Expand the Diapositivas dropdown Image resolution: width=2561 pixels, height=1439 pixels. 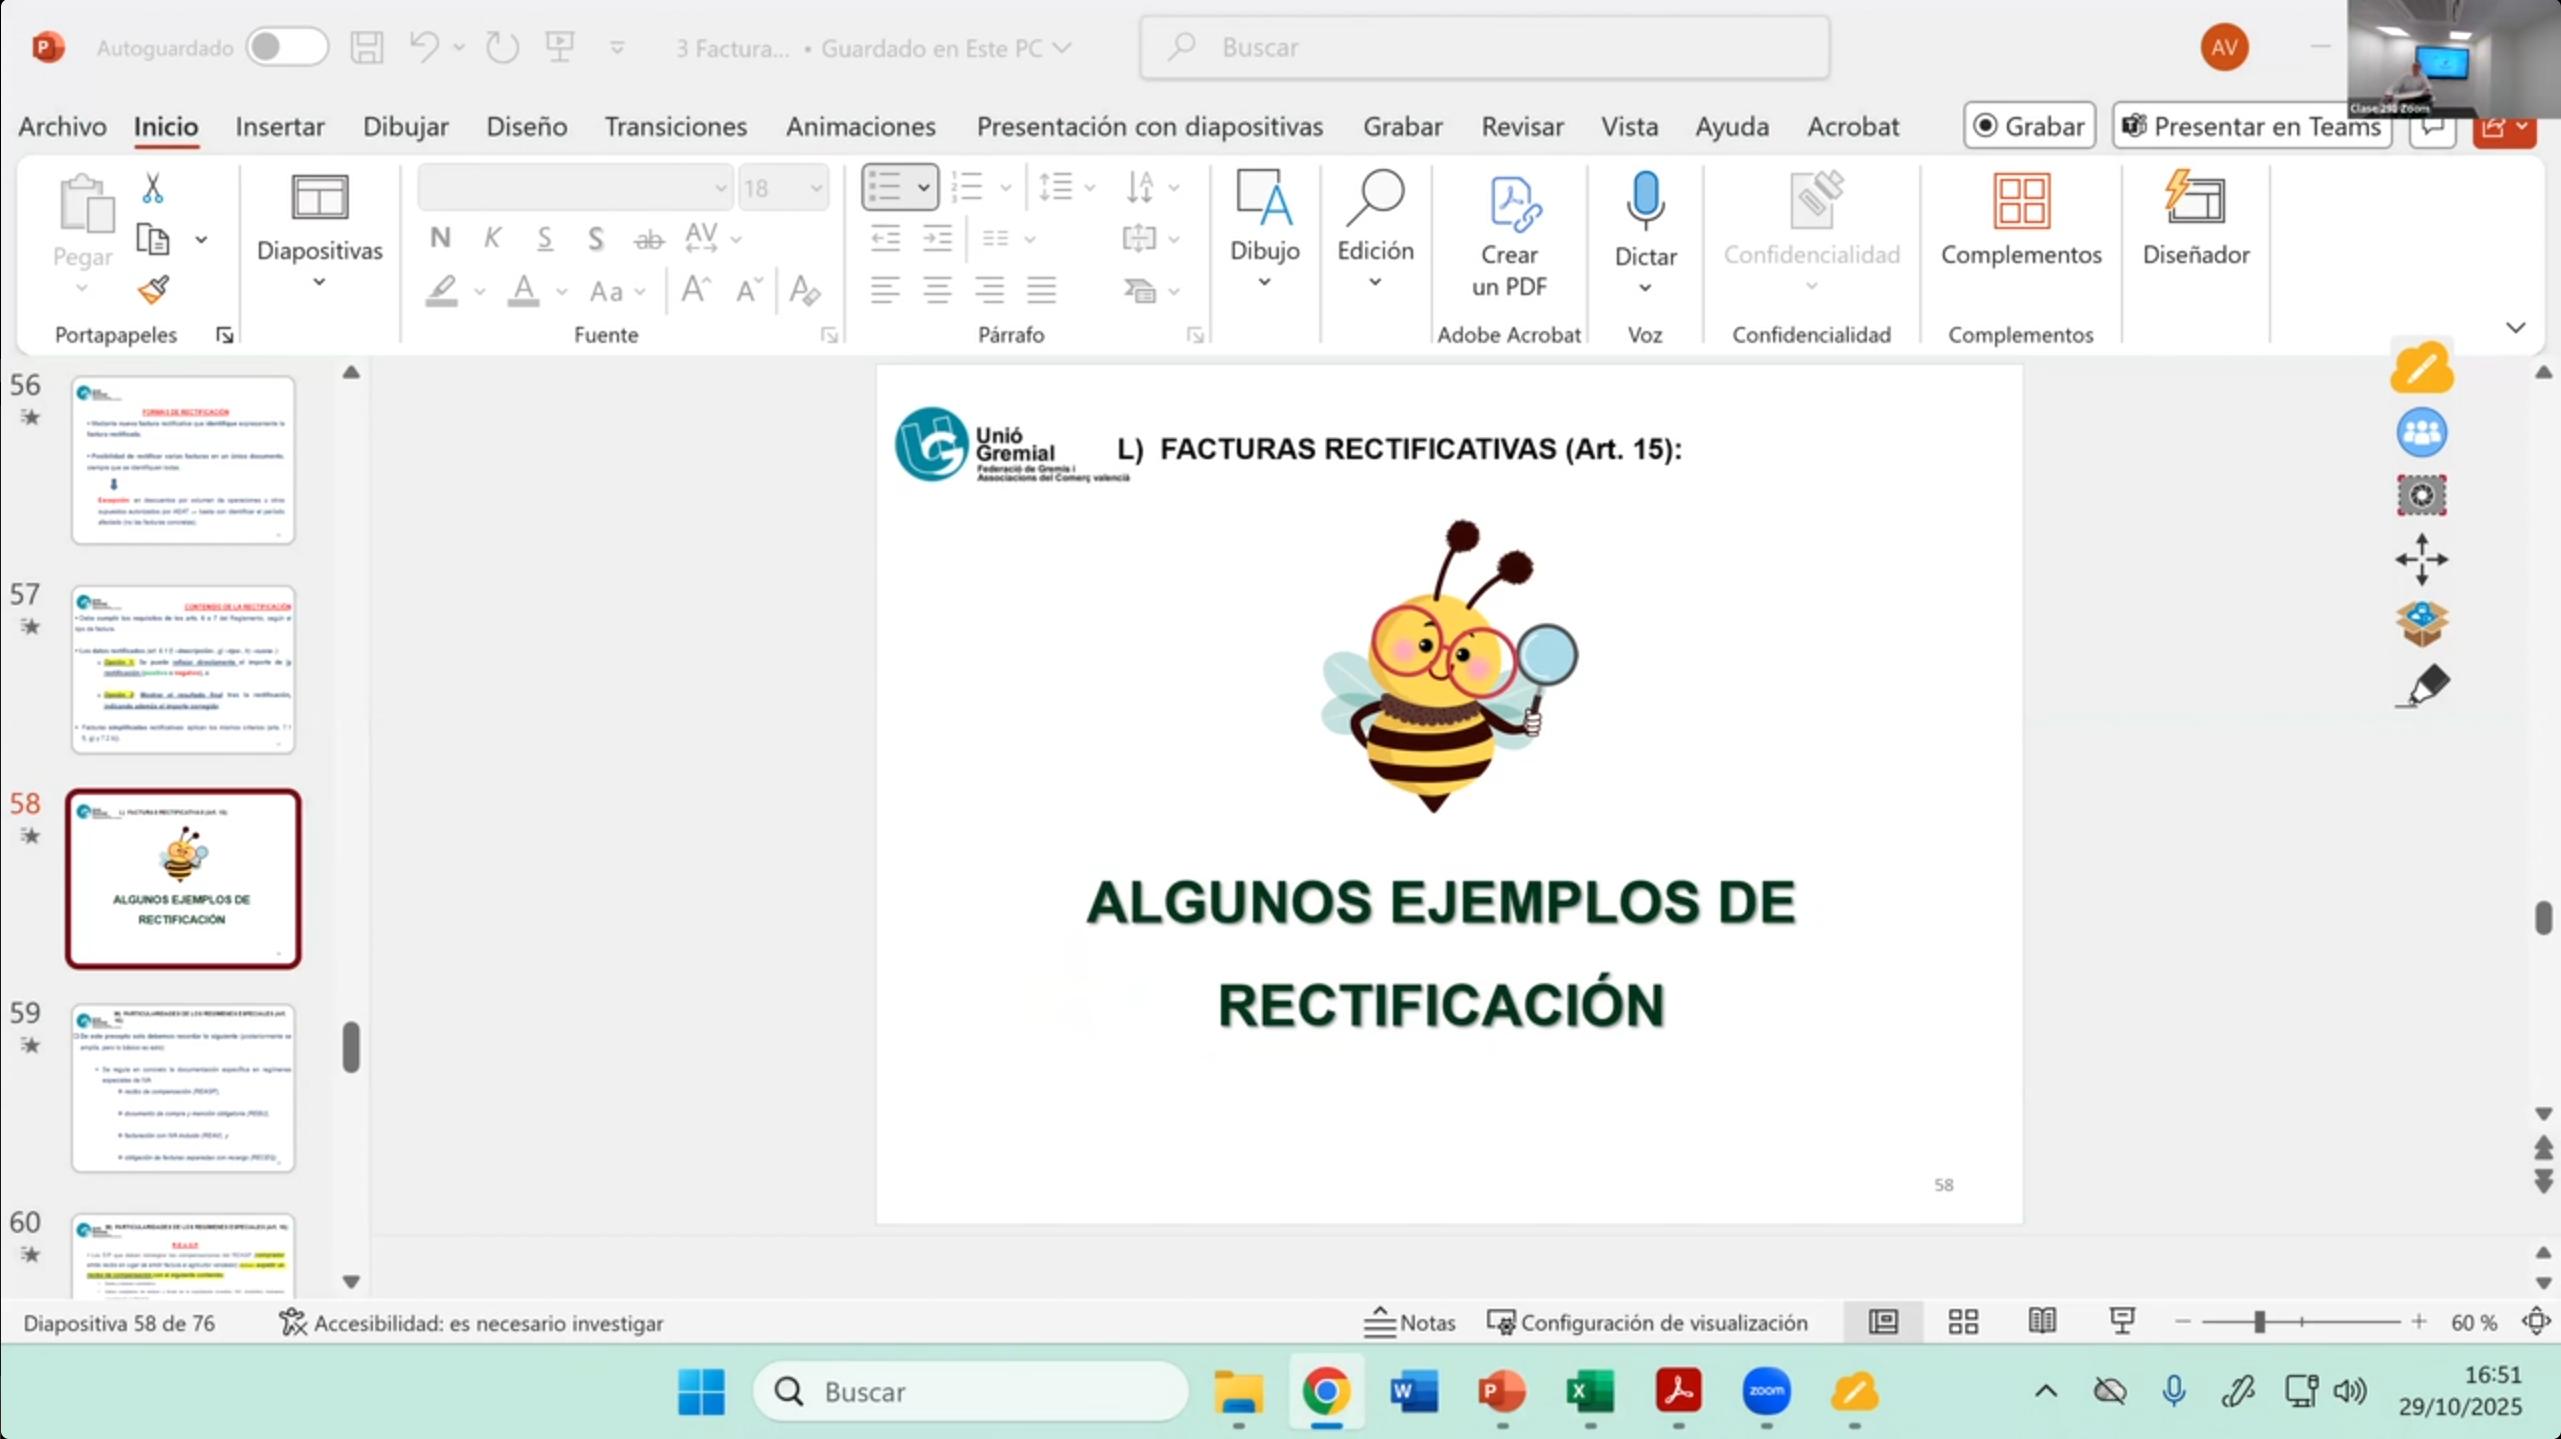pos(319,283)
